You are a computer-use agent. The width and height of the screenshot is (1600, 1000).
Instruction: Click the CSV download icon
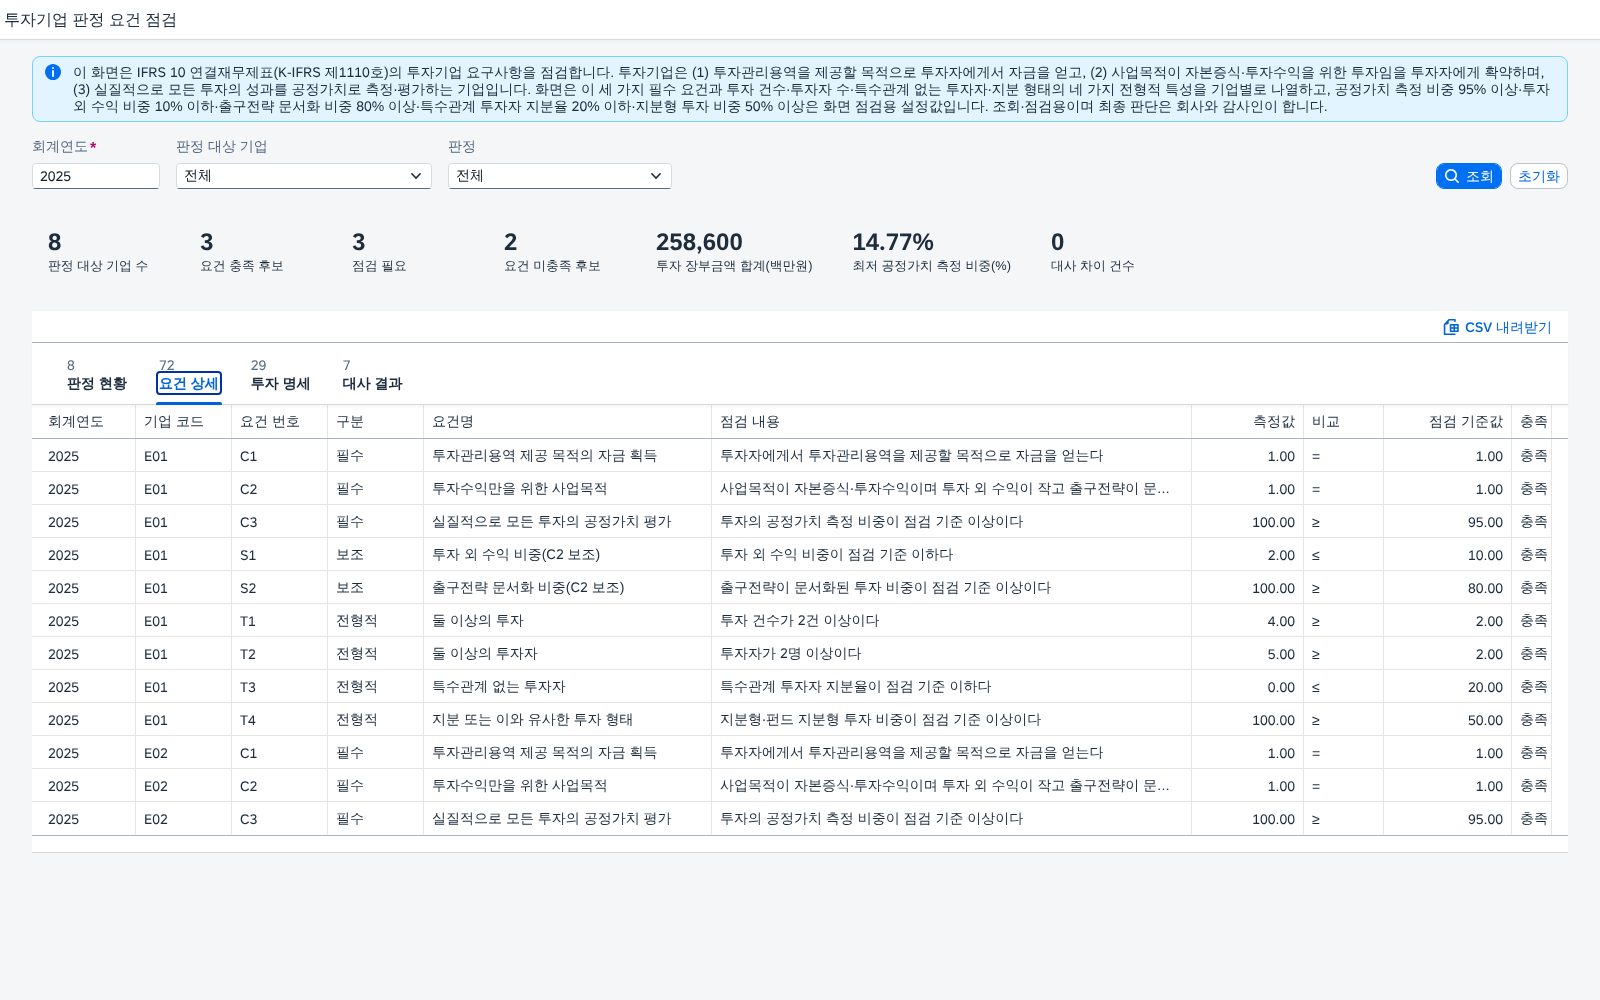pyautogui.click(x=1451, y=327)
